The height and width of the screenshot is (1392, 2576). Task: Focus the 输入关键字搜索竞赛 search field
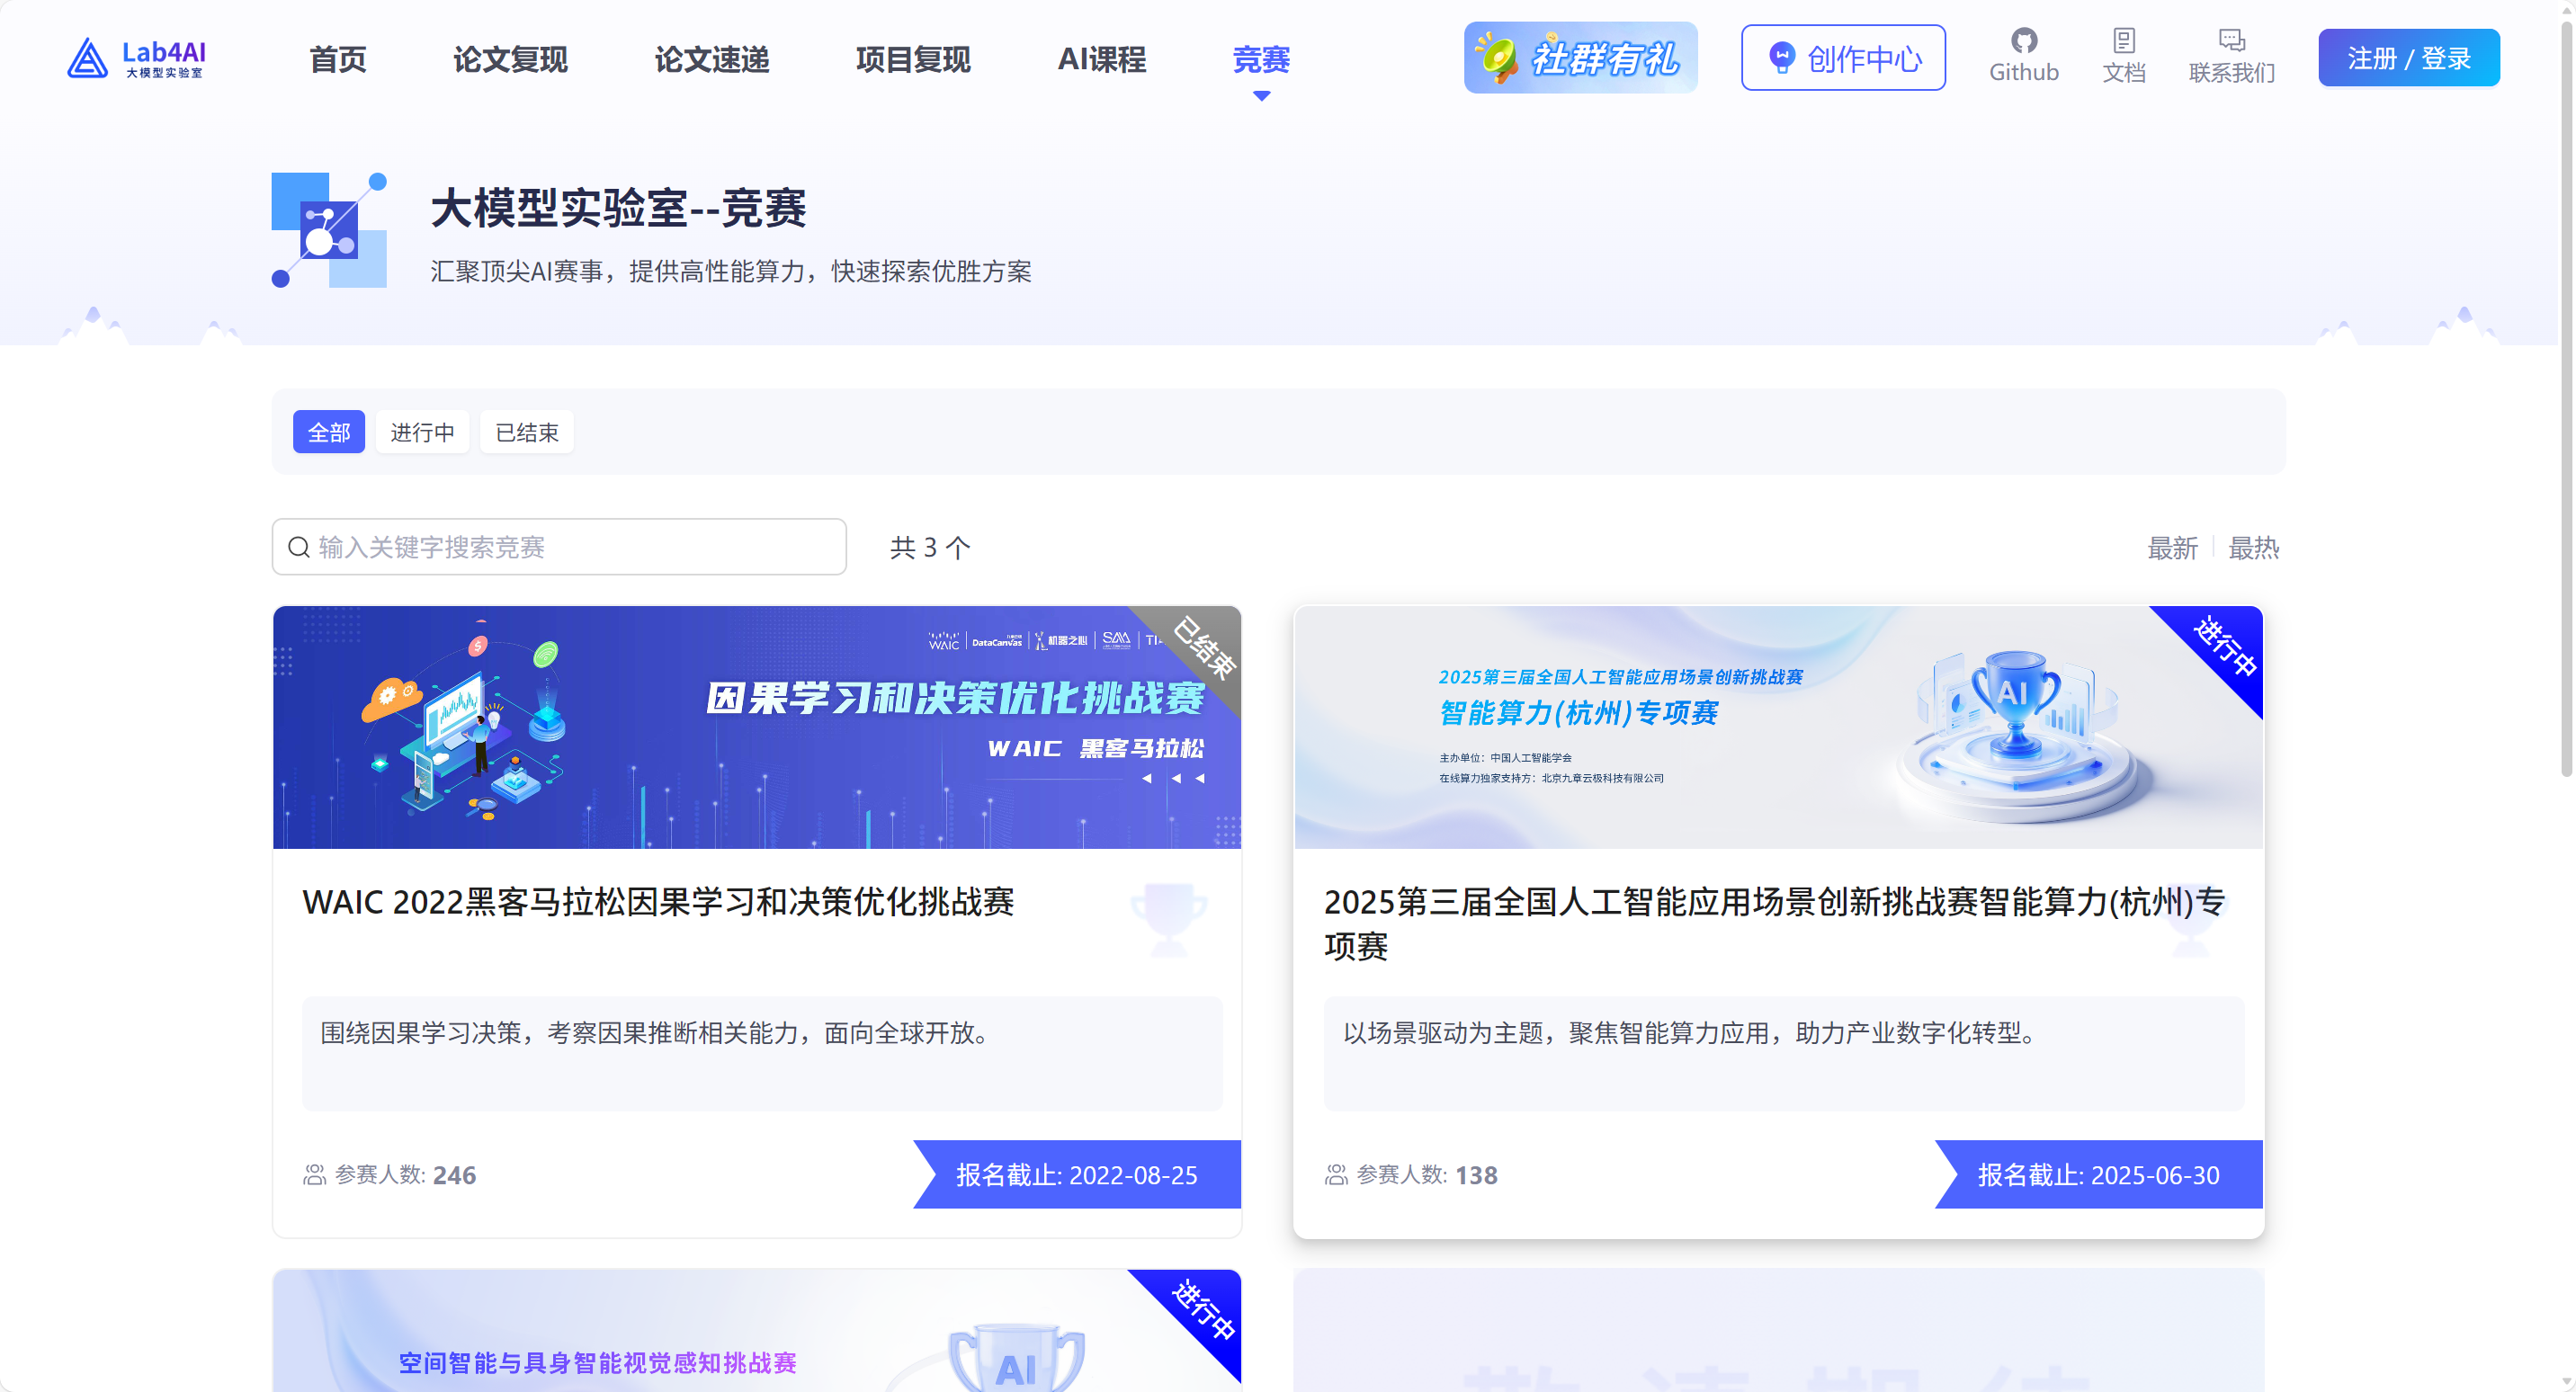559,547
